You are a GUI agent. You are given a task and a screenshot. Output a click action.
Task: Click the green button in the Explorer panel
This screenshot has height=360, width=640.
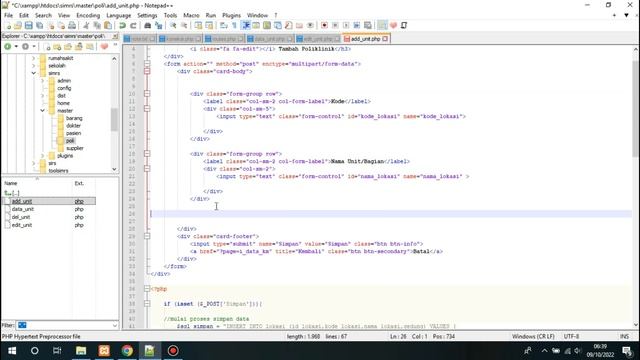7,47
